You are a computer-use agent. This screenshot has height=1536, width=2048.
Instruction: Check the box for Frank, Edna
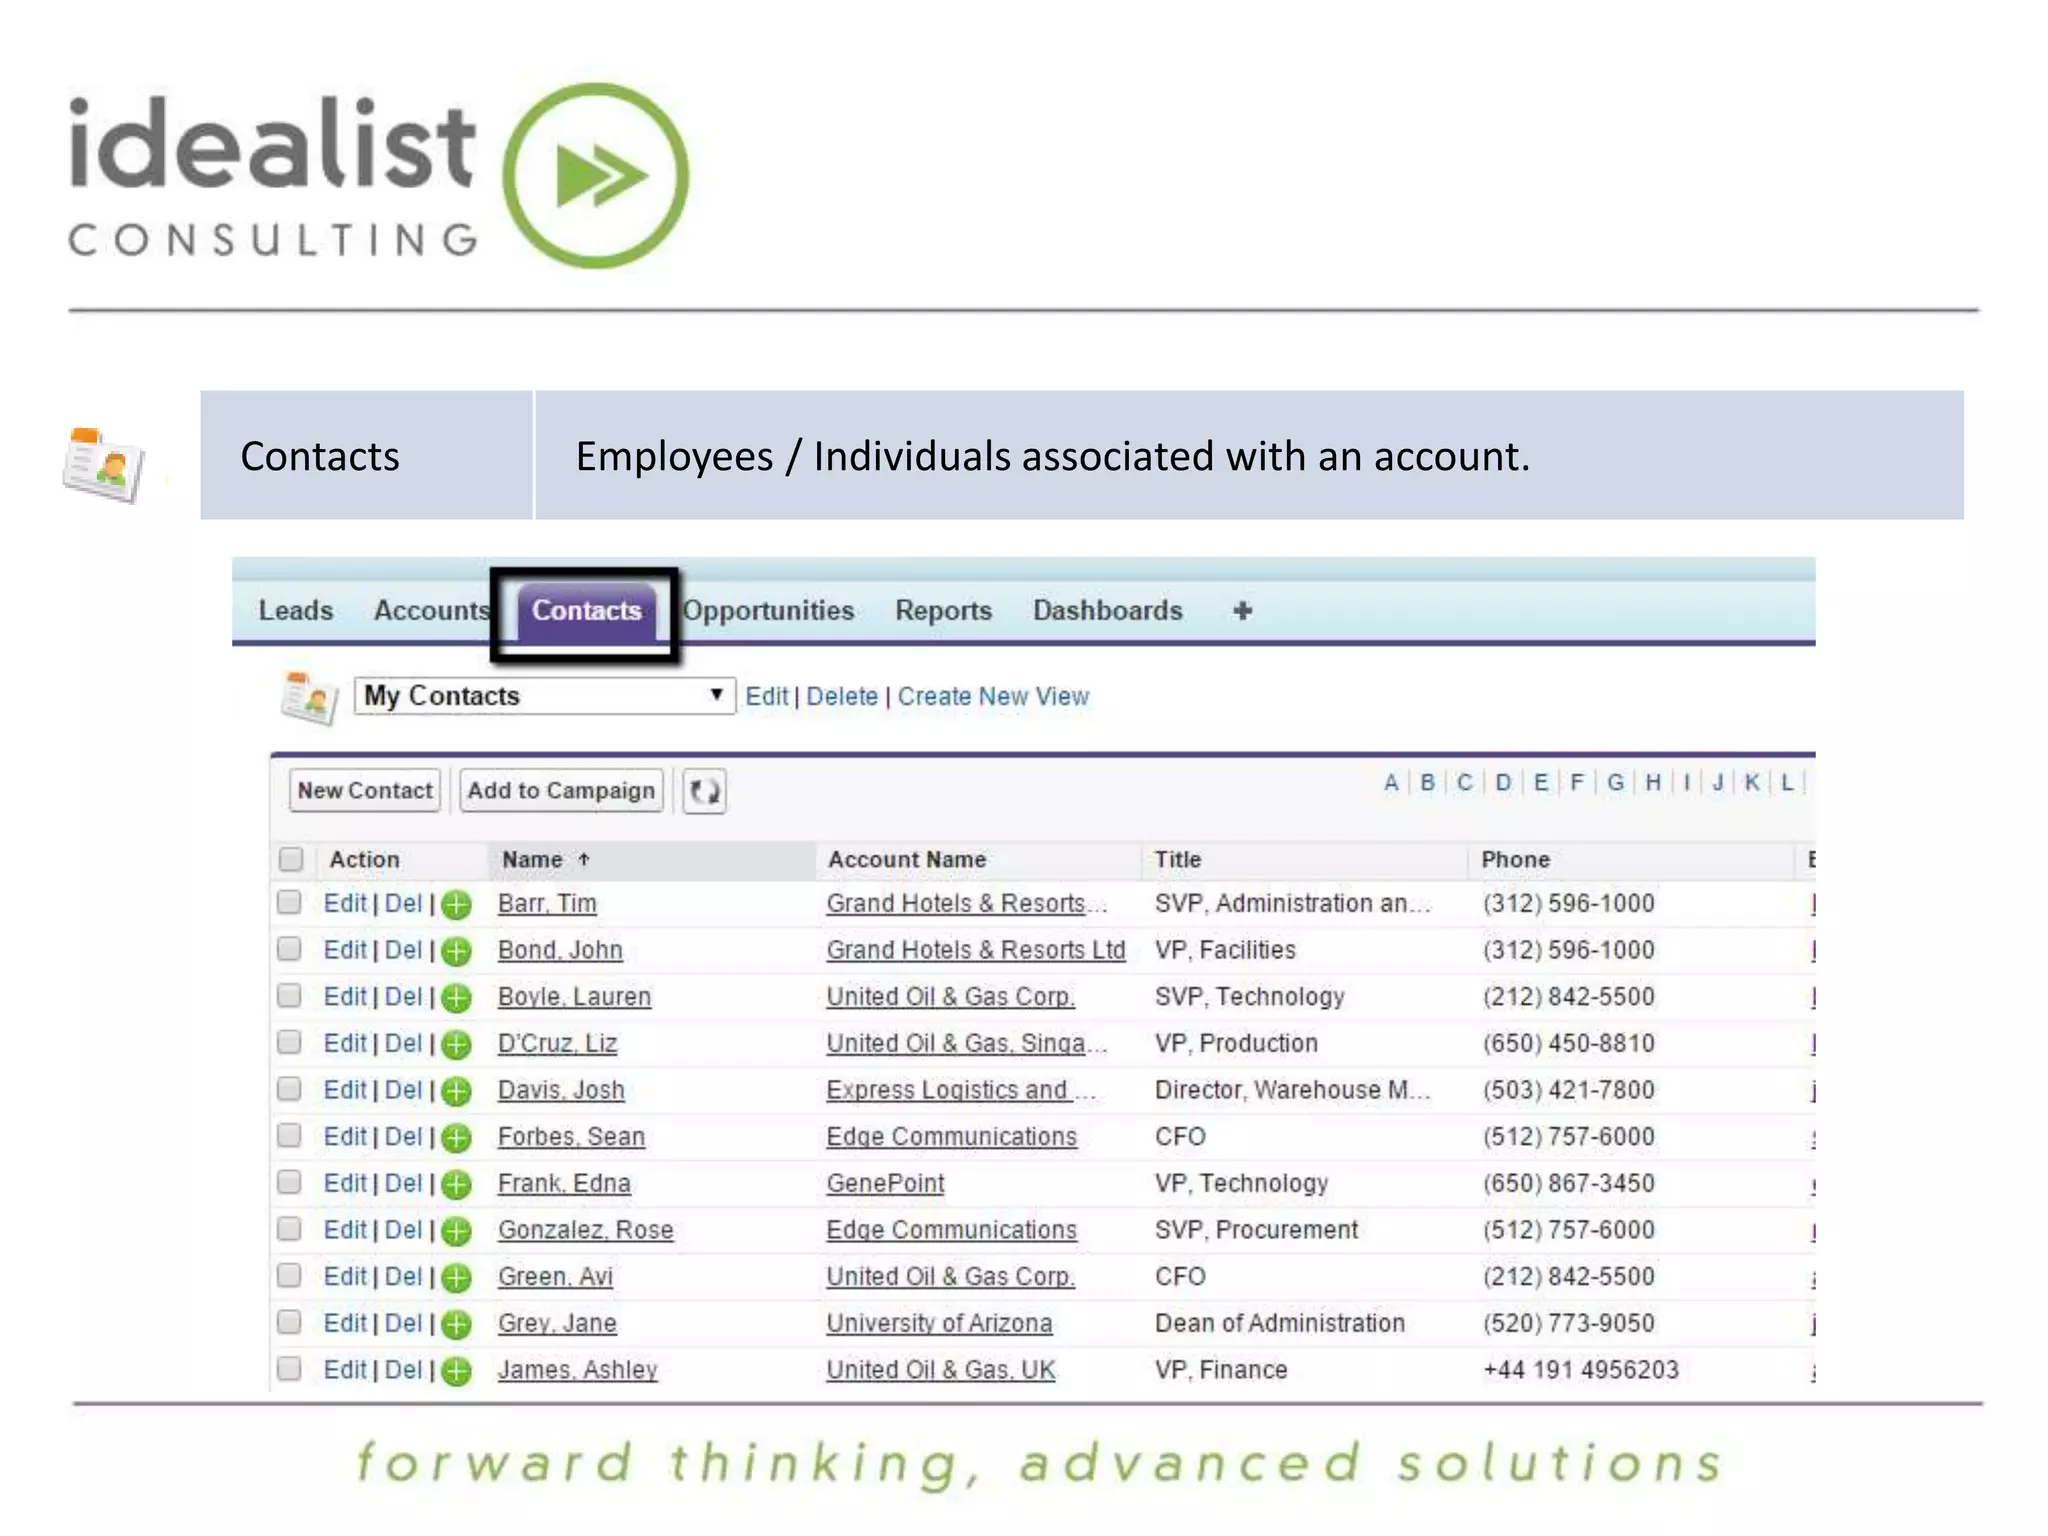tap(289, 1183)
